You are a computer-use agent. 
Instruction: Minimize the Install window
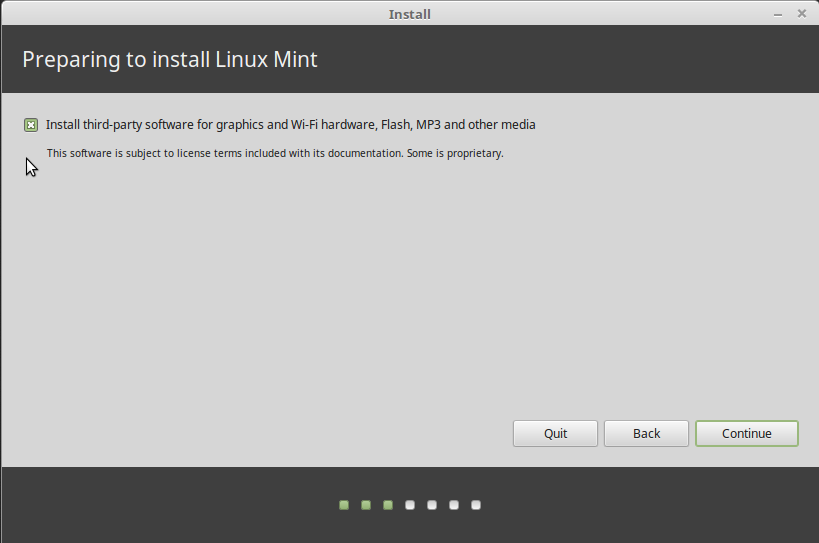[778, 14]
